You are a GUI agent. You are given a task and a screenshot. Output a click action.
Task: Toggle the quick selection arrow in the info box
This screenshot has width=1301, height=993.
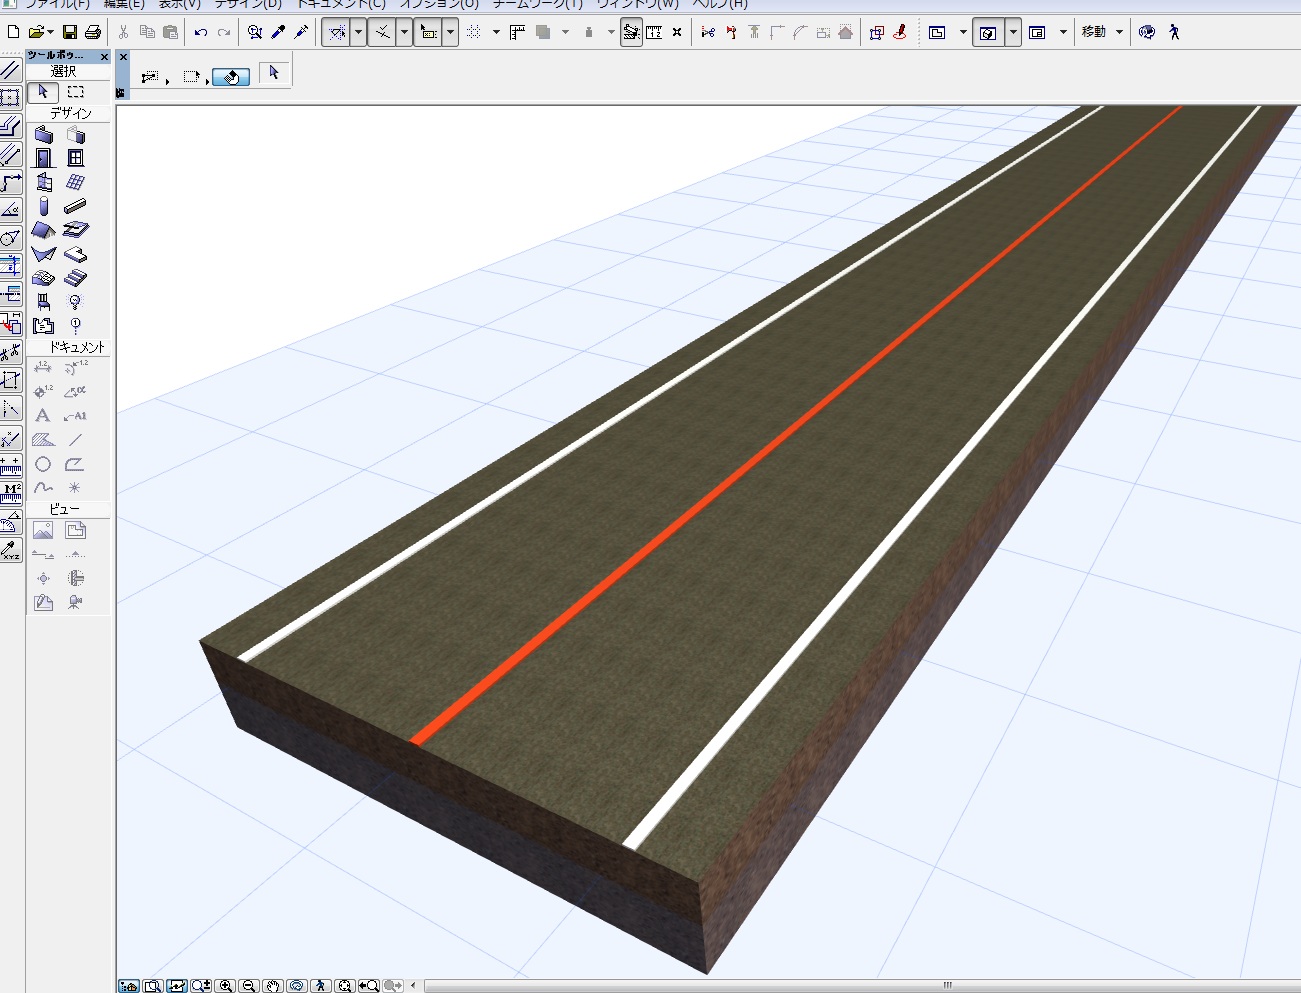point(274,73)
